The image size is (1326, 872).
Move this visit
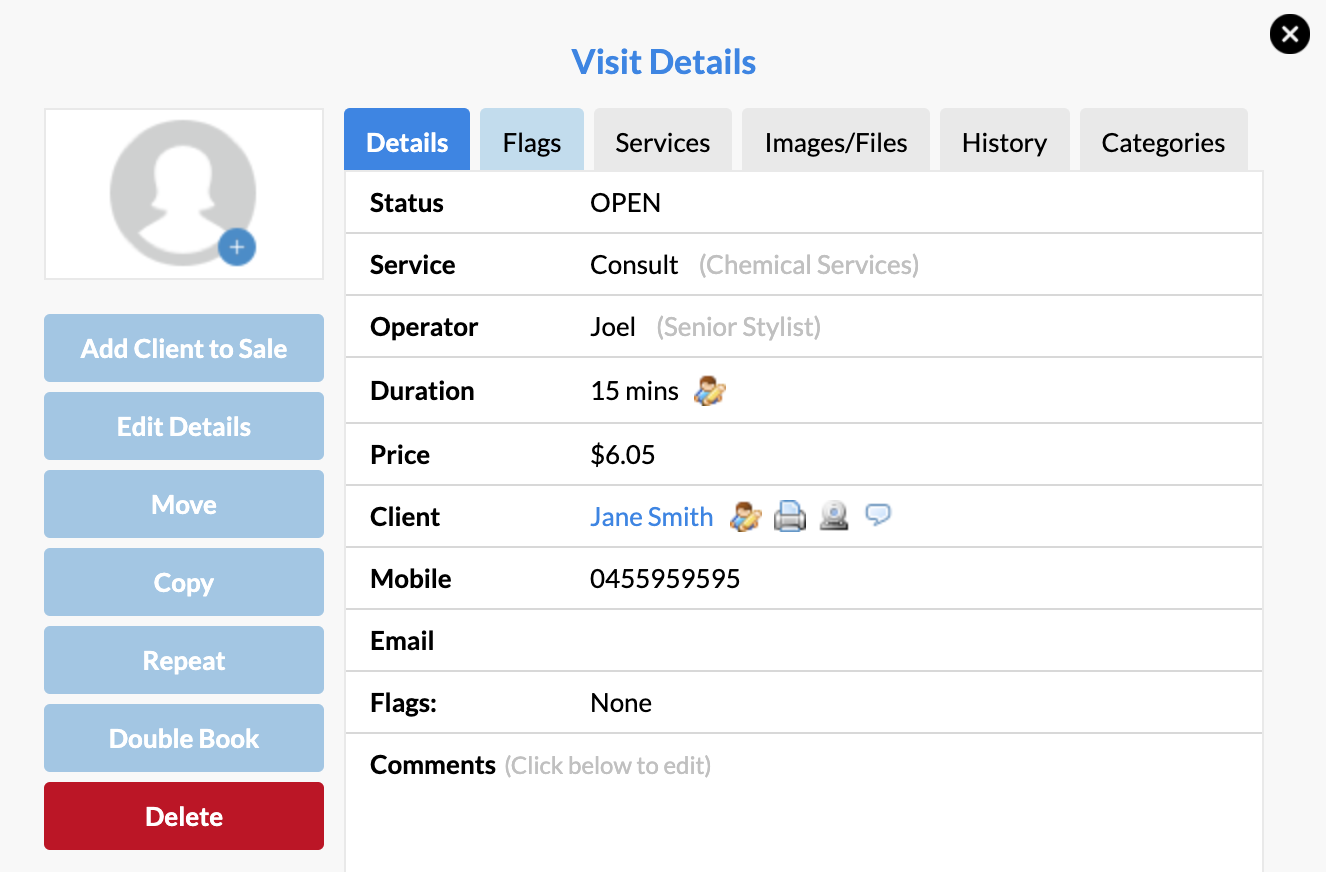coord(183,504)
